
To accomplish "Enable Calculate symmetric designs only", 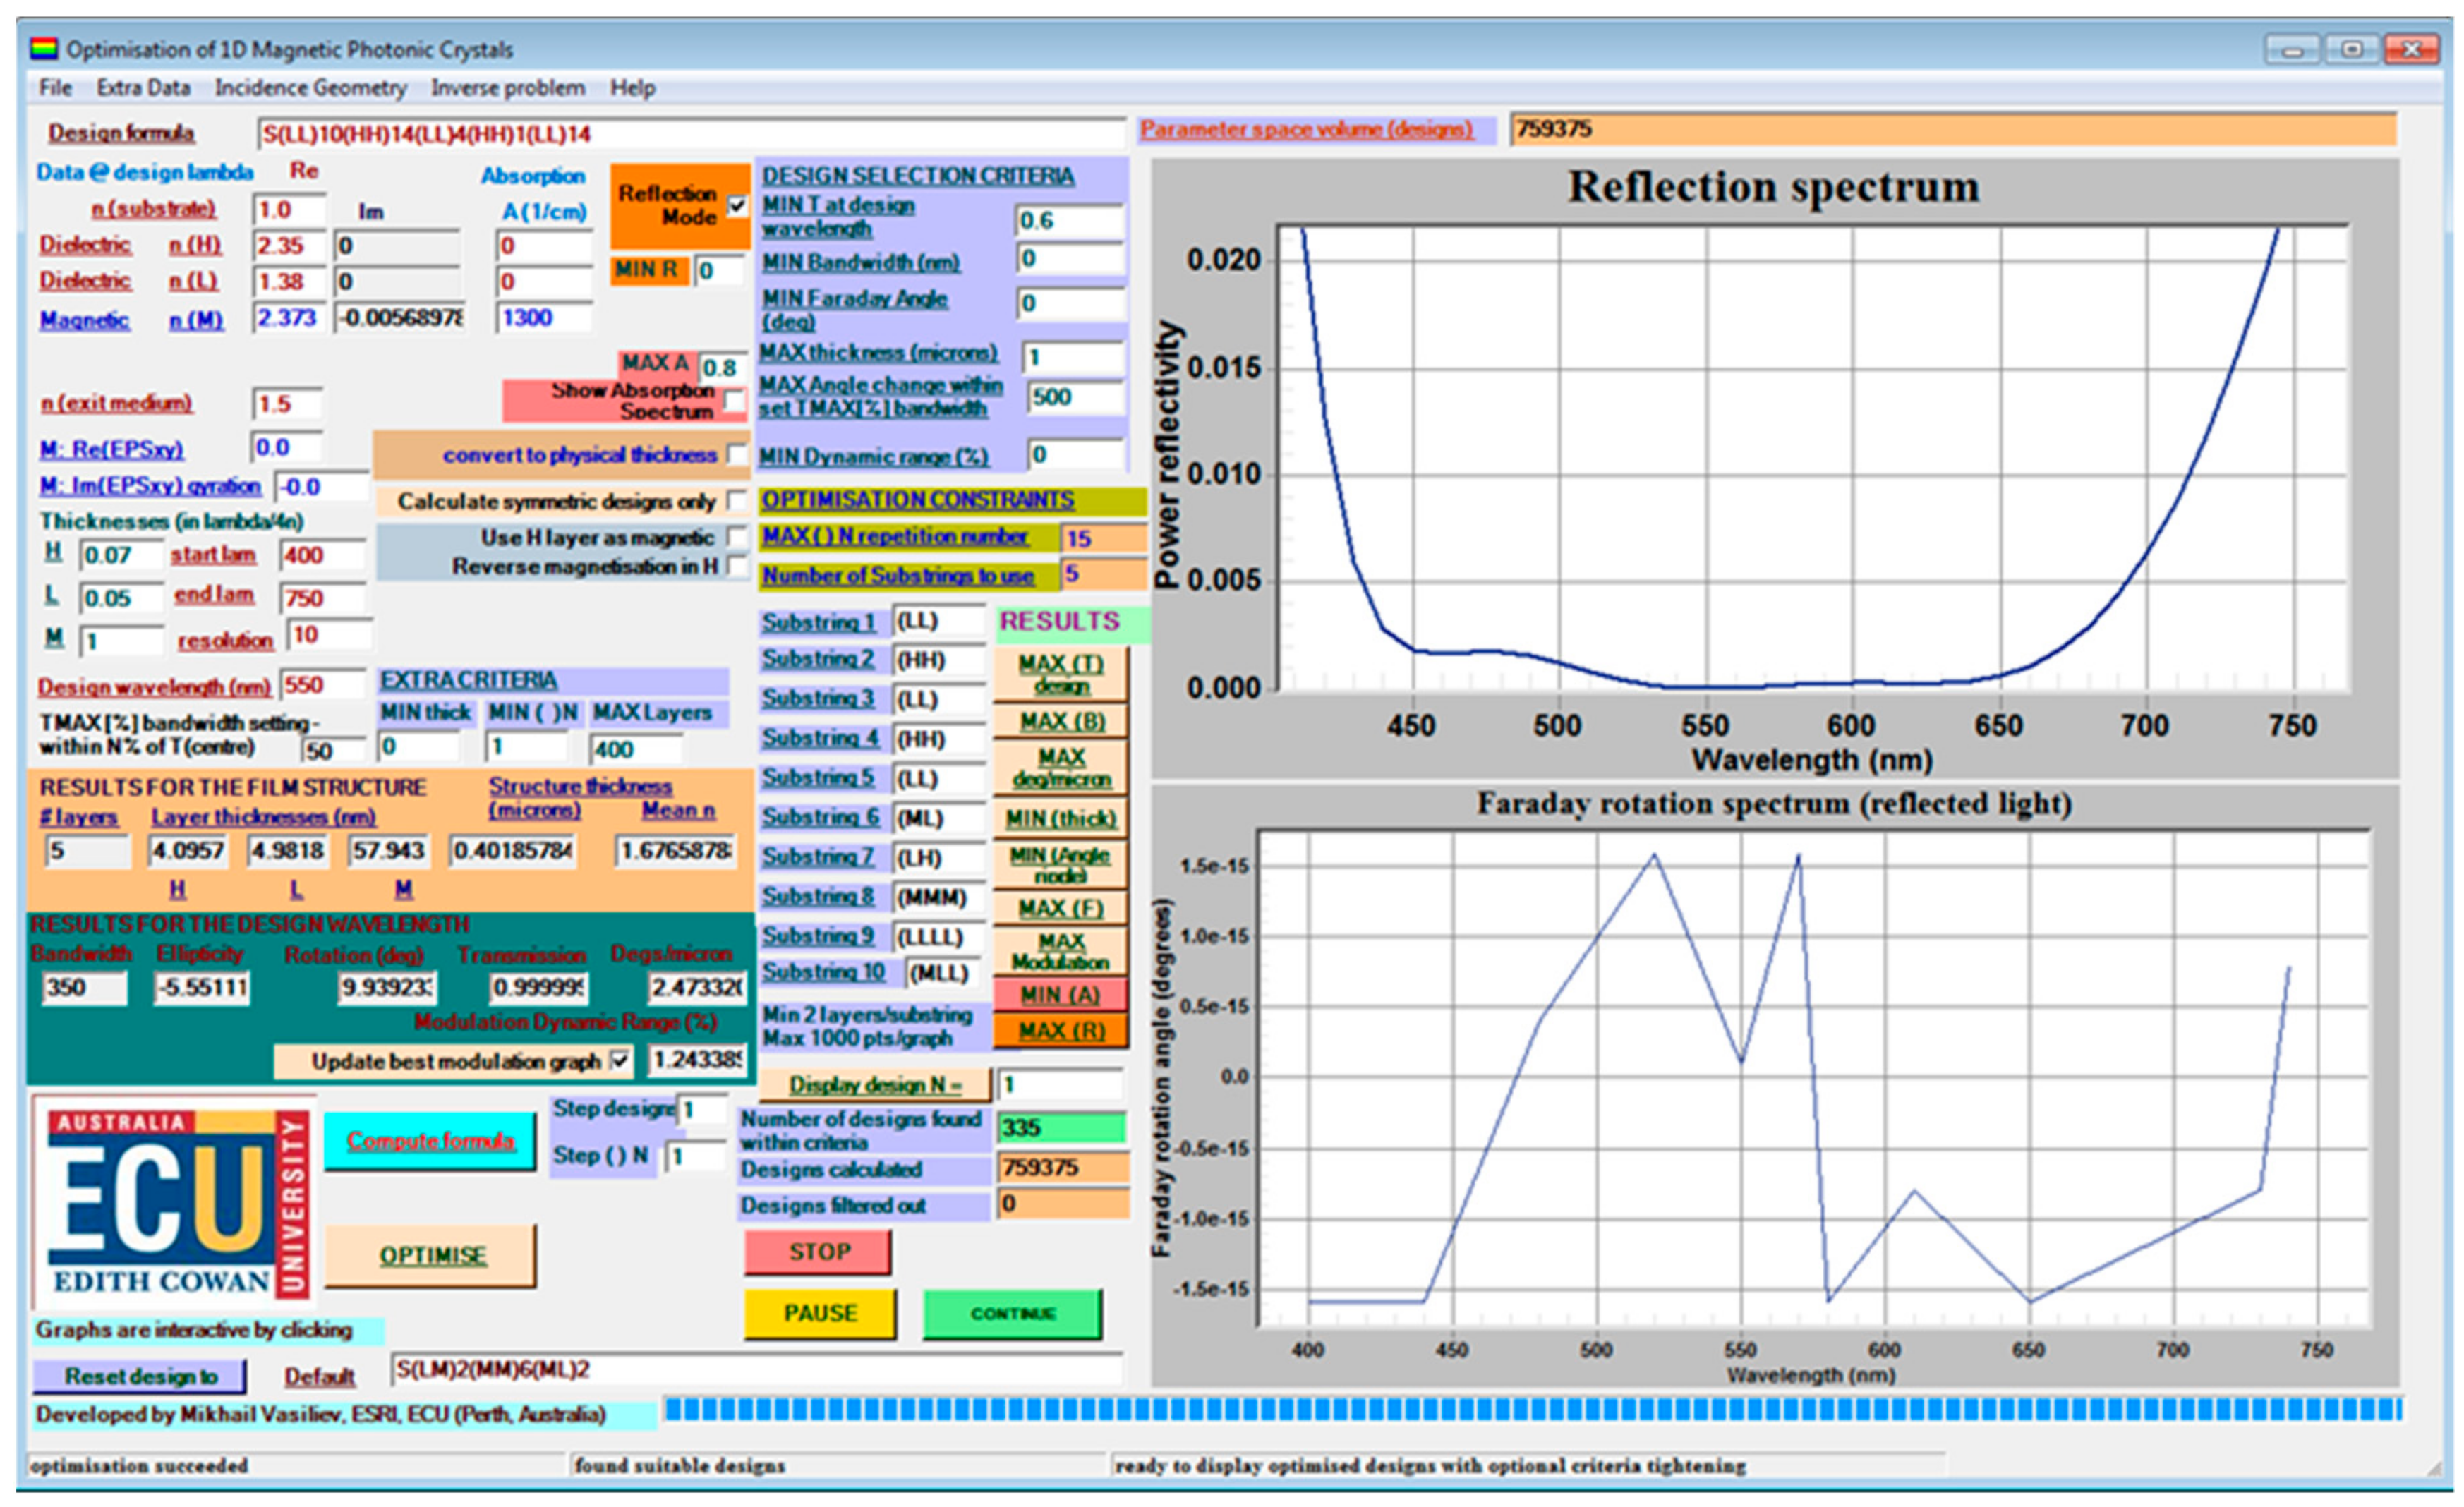I will [x=737, y=500].
